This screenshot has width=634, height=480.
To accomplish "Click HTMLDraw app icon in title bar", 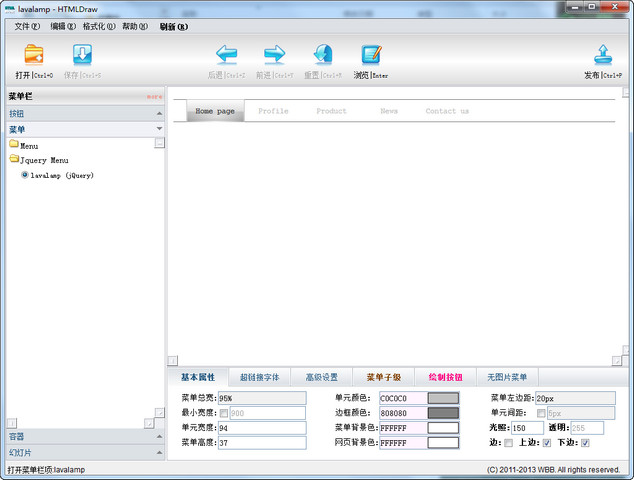I will coord(10,9).
